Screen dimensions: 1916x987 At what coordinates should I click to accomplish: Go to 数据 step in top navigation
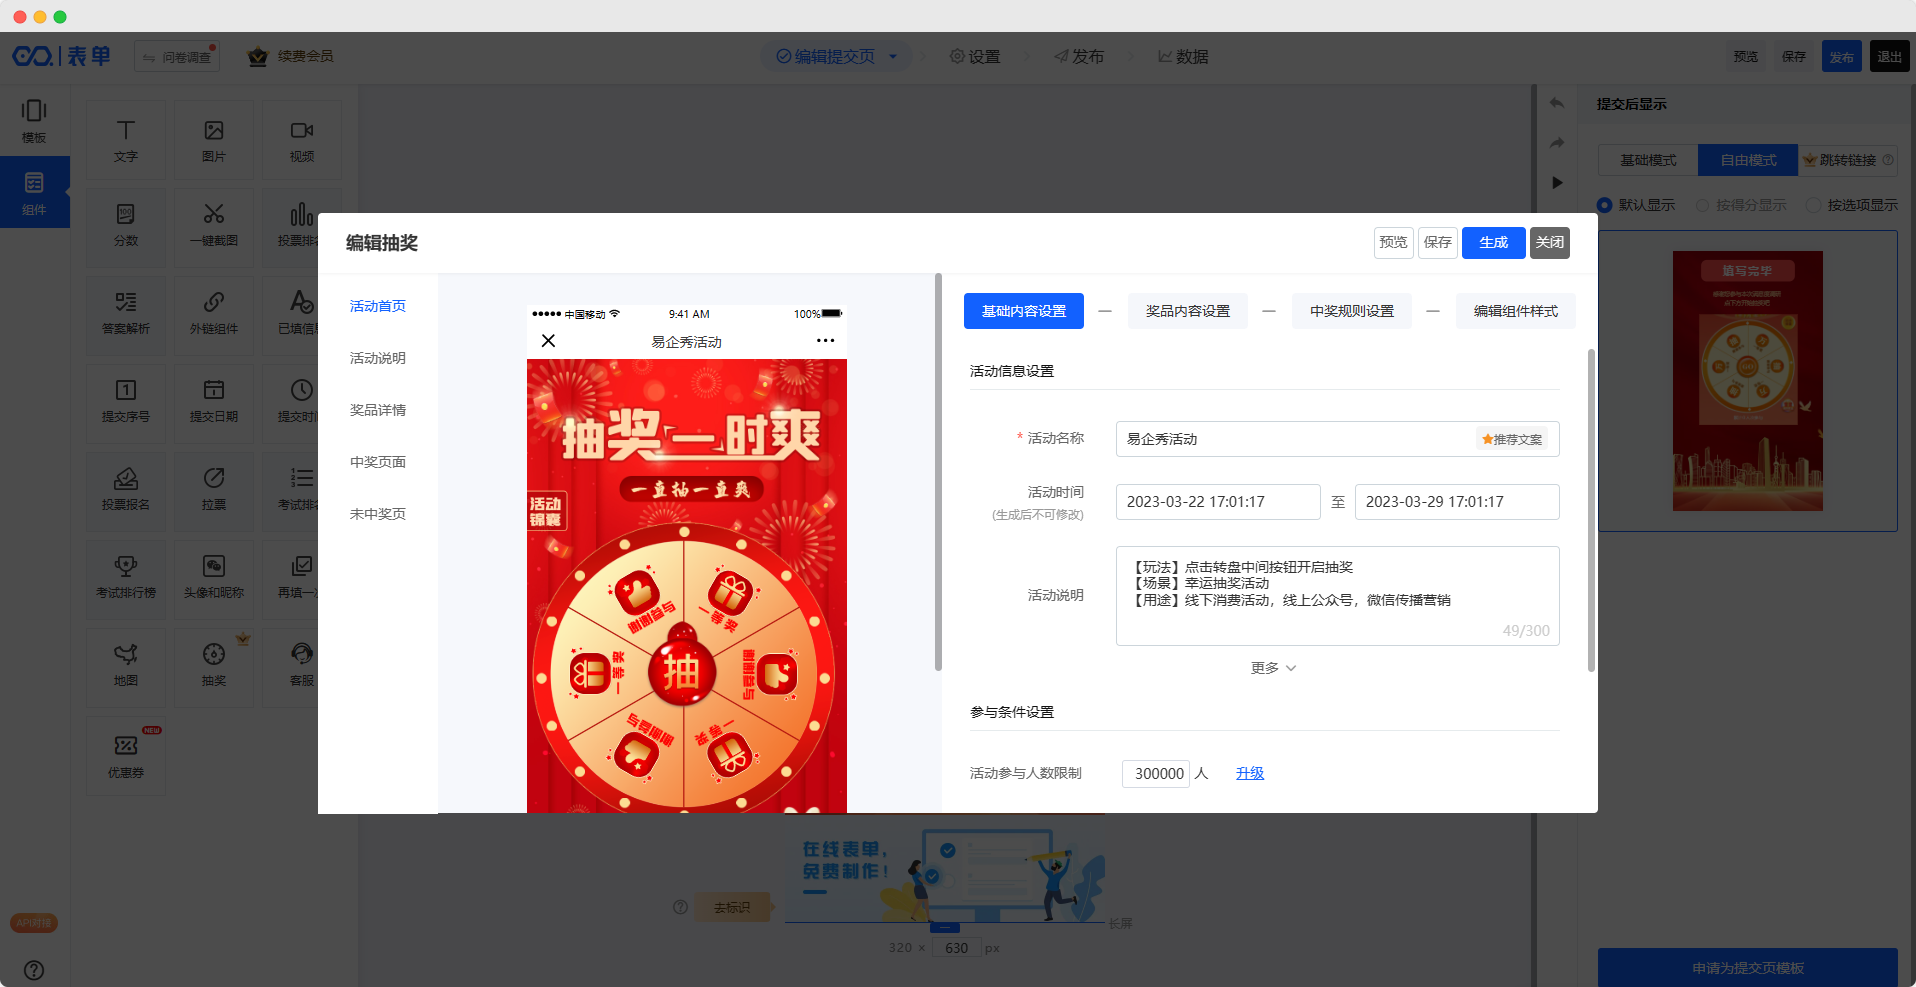[1183, 57]
